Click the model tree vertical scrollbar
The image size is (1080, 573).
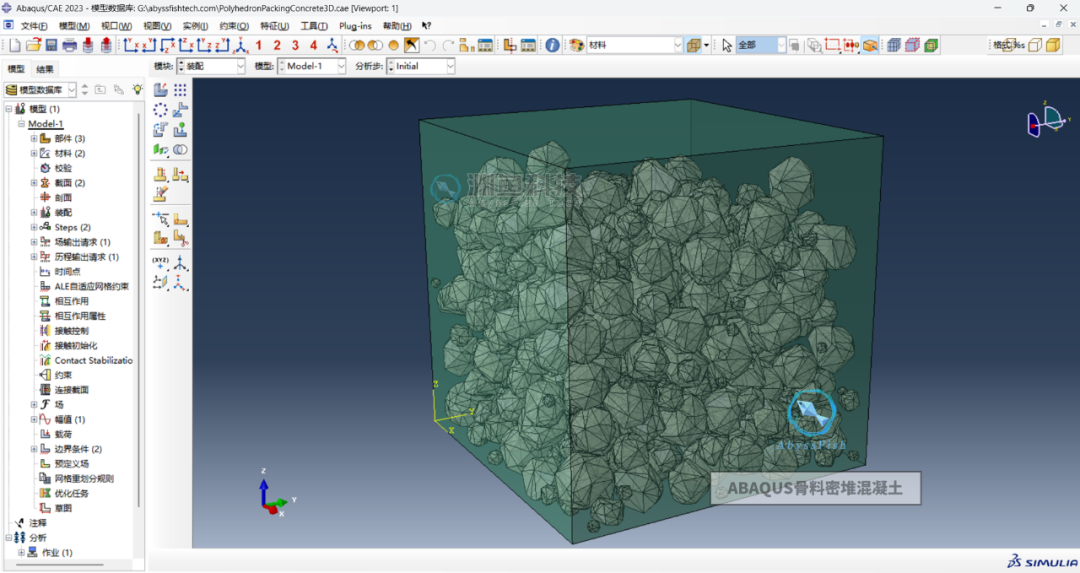point(139,310)
